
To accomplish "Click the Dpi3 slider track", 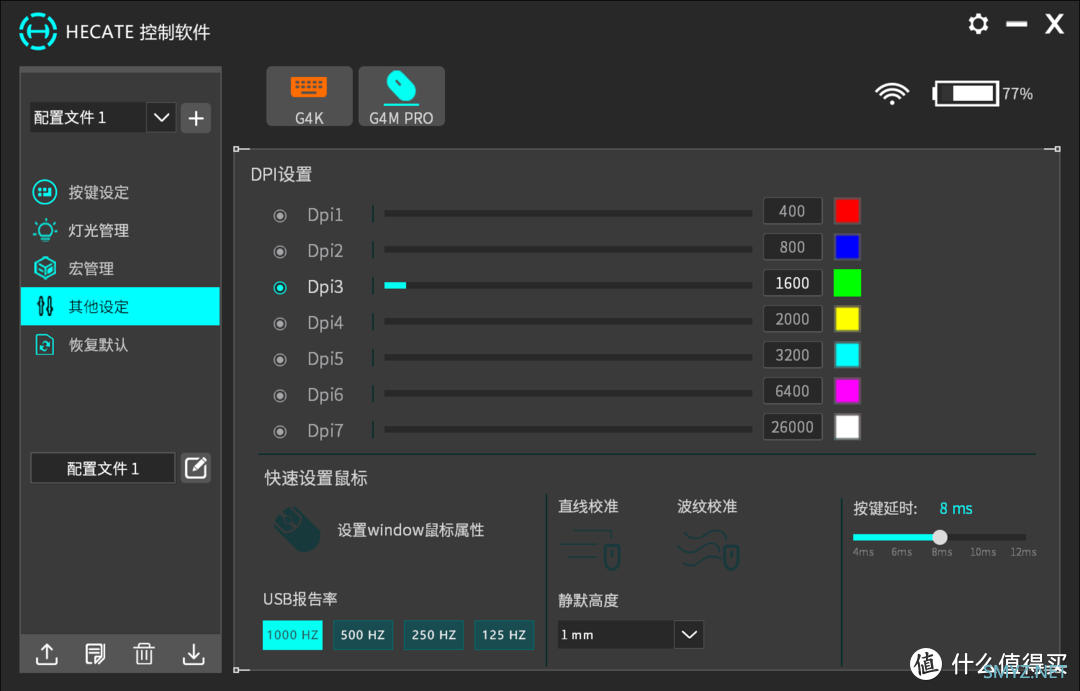I will tap(568, 285).
